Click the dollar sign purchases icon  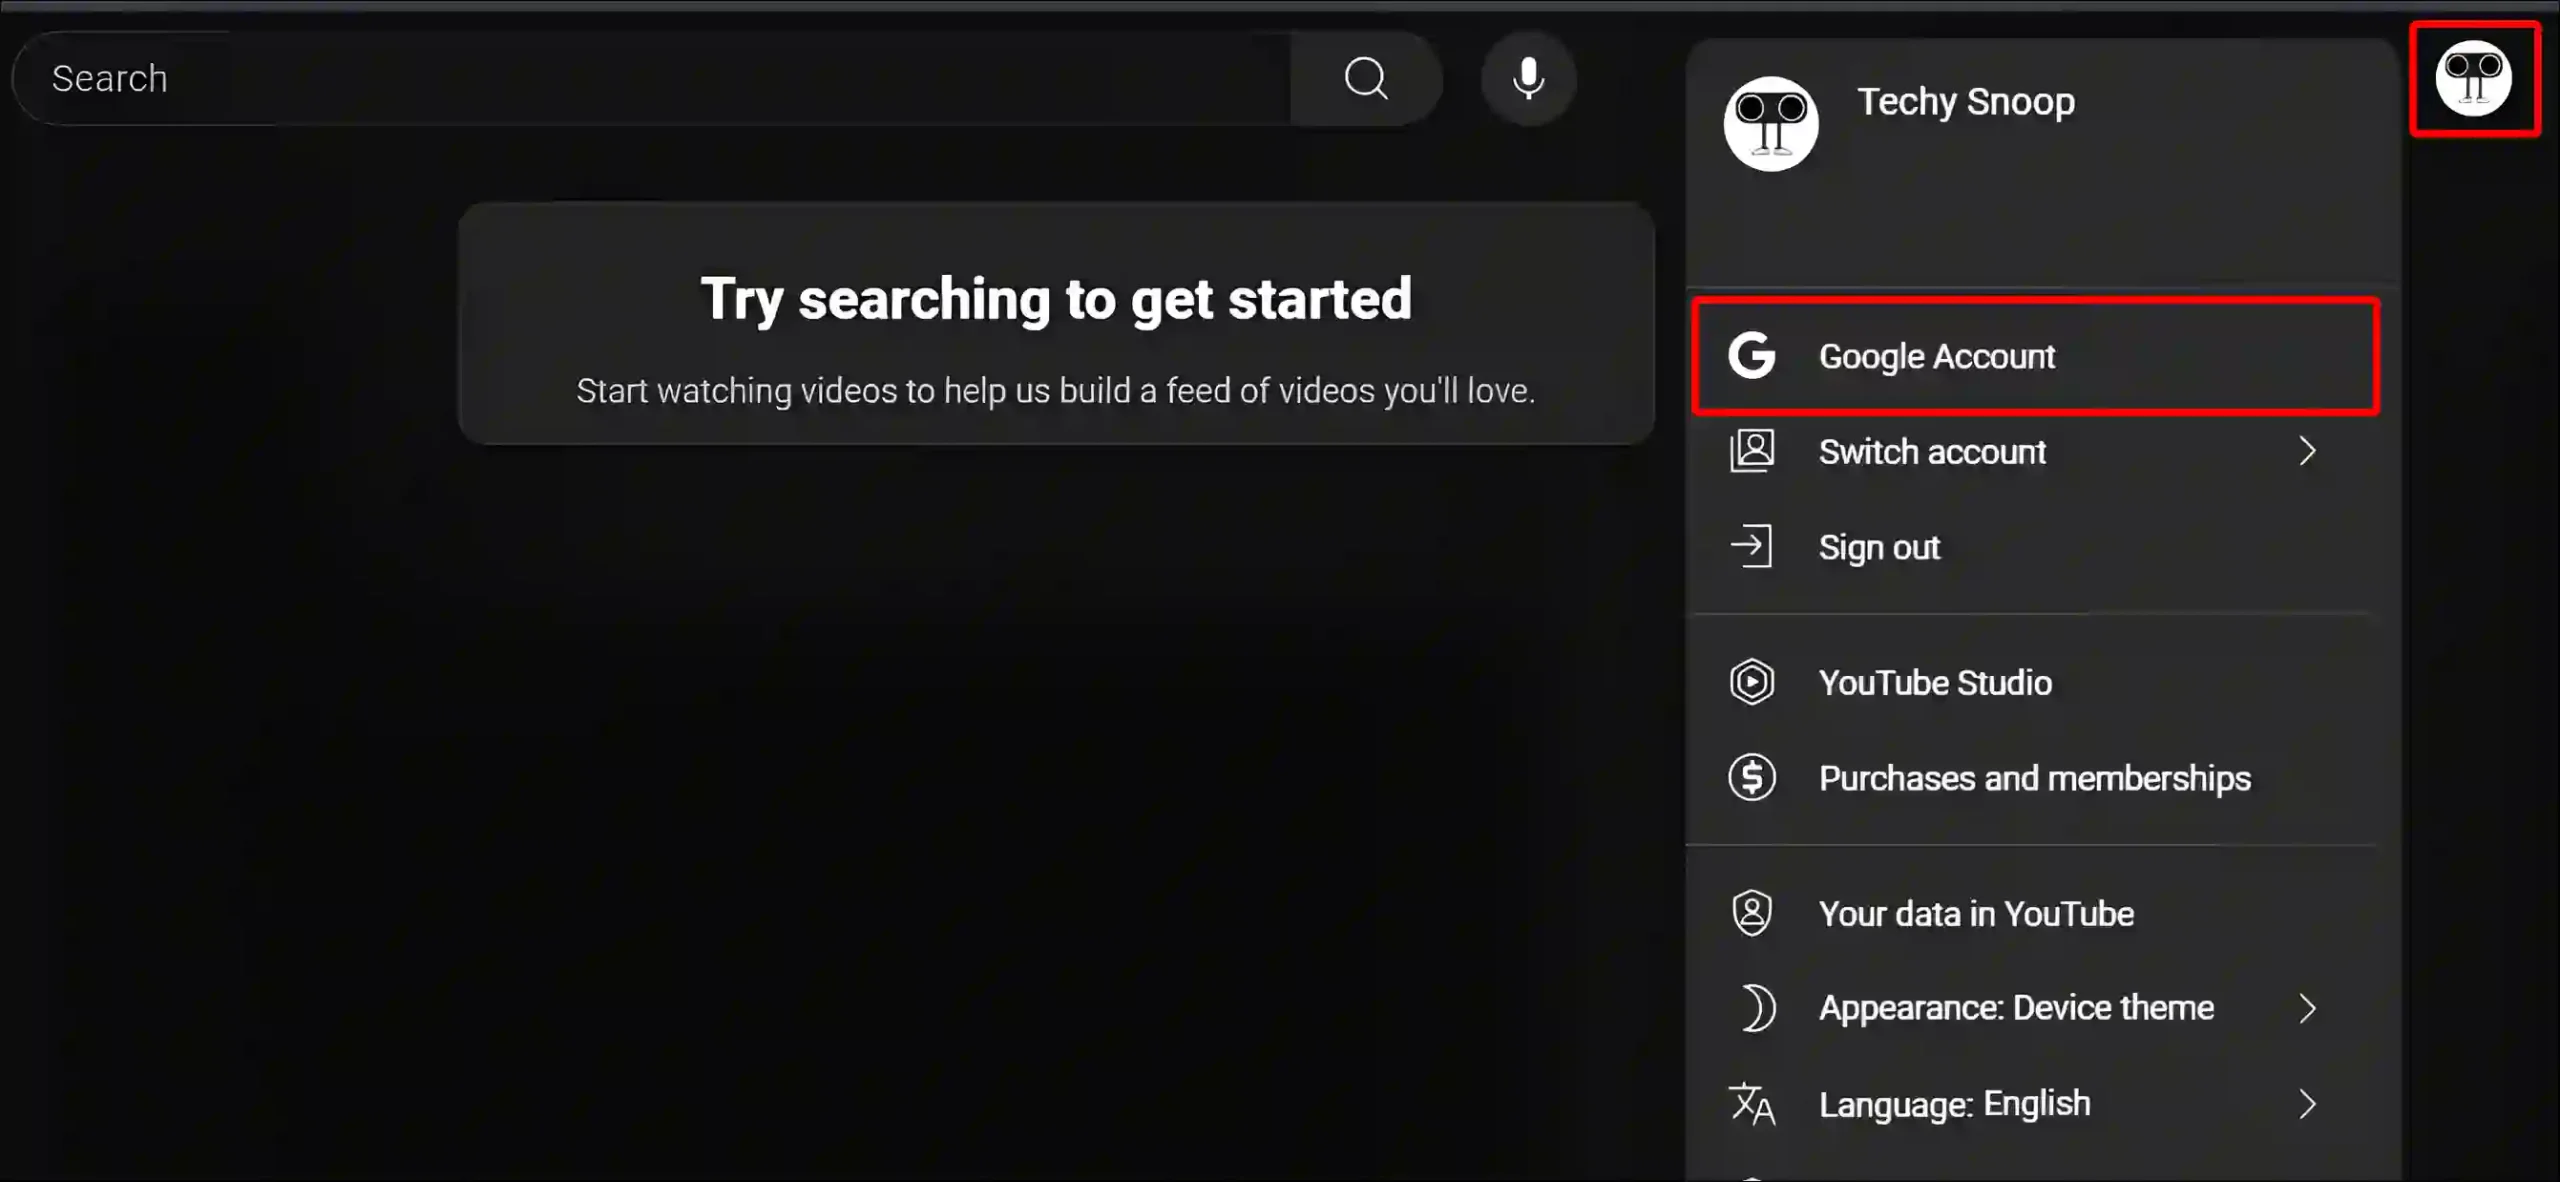pyautogui.click(x=1752, y=777)
